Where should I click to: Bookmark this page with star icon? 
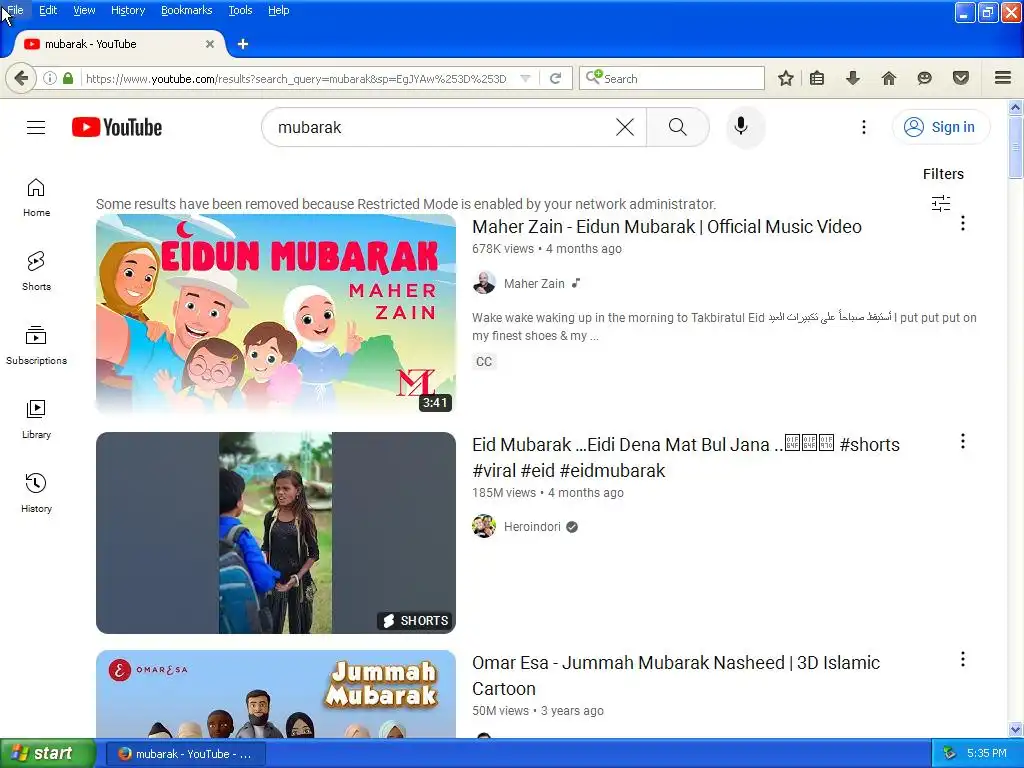[x=786, y=78]
